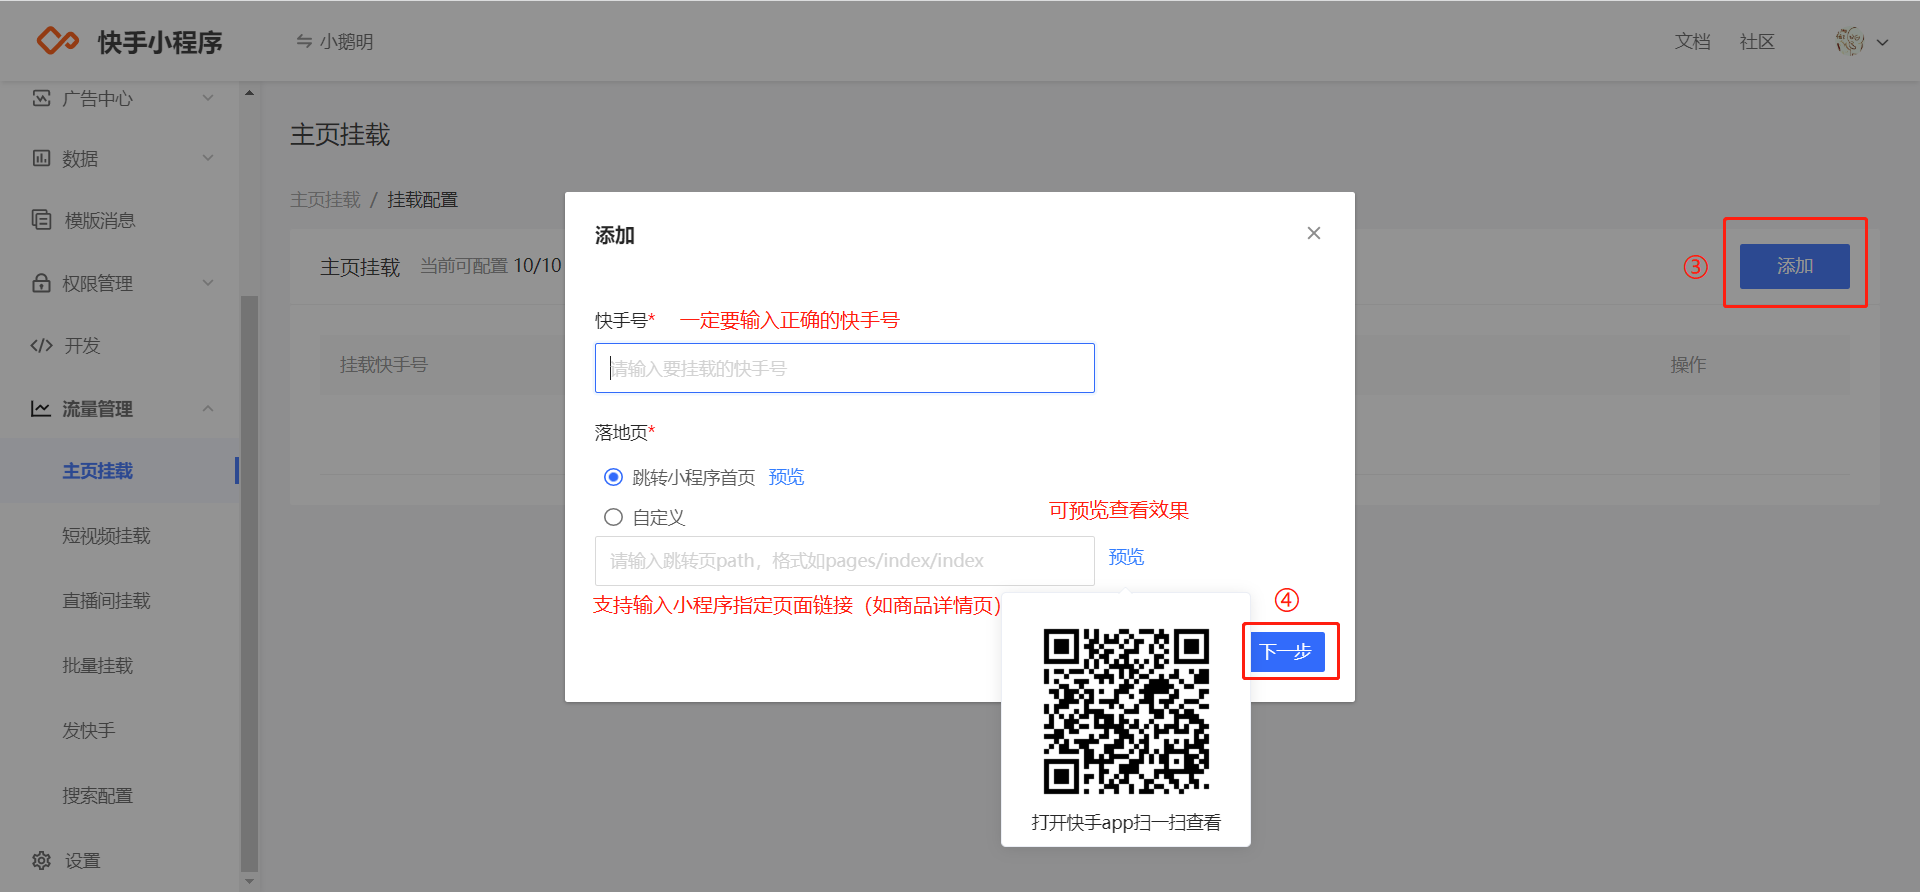Viewport: 1920px width, 892px height.
Task: Click the sidebar vertical scrollbar thumb
Action: (249, 584)
